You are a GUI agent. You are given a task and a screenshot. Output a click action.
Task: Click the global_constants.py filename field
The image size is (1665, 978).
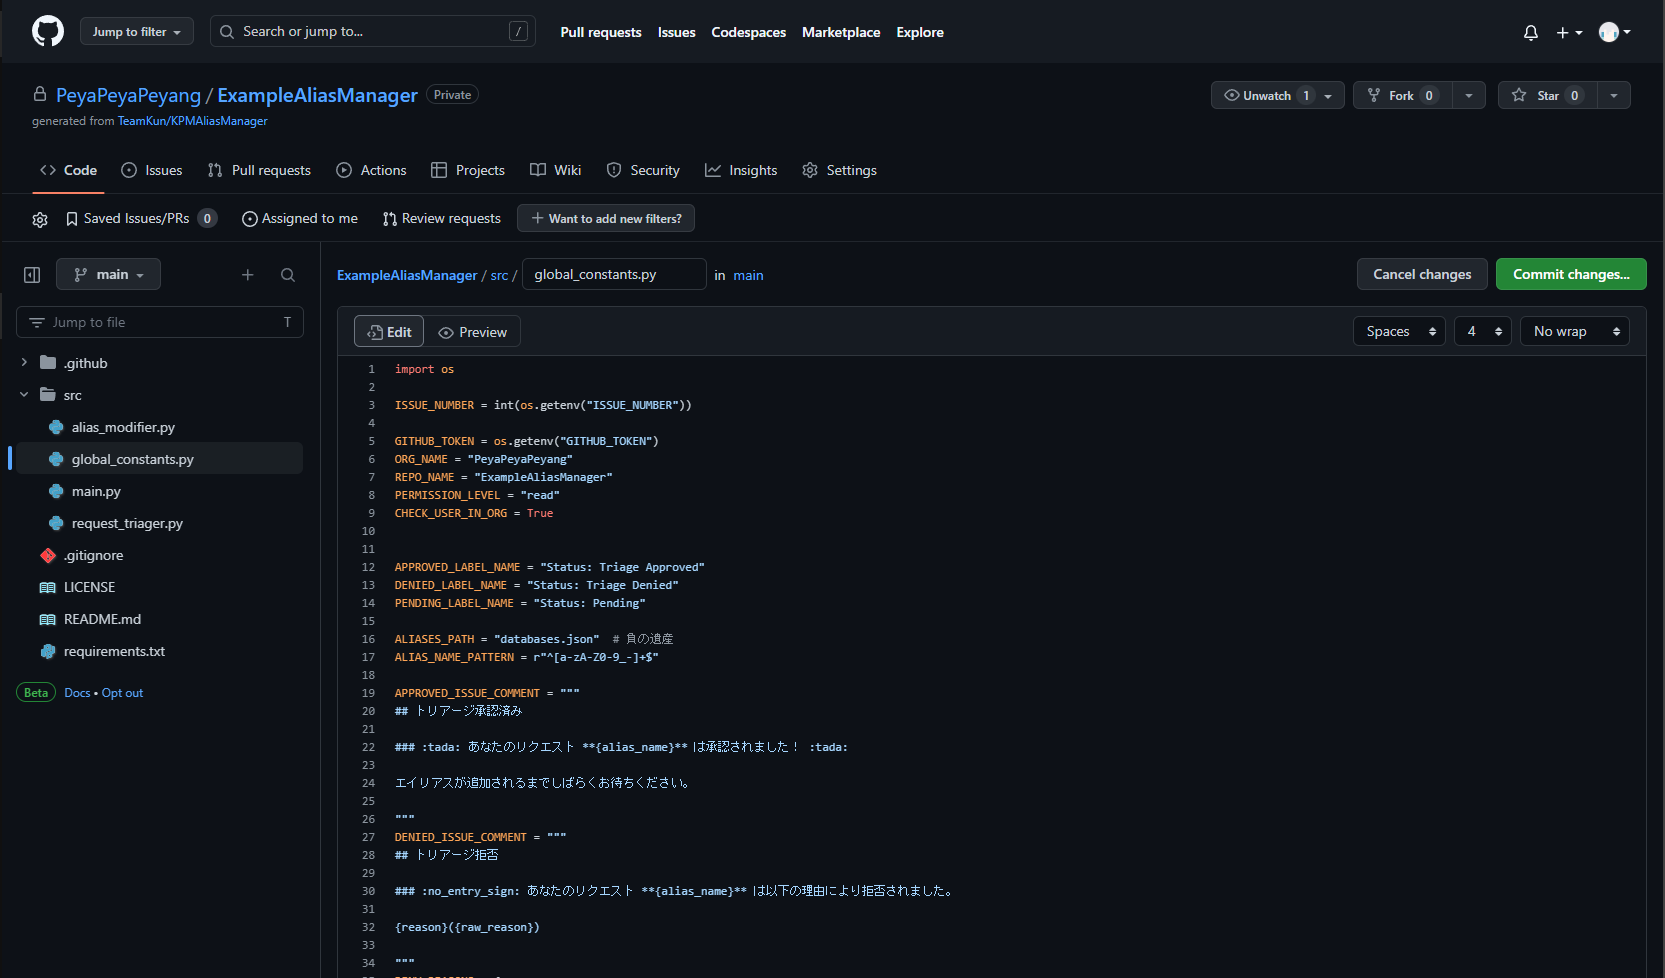point(614,274)
